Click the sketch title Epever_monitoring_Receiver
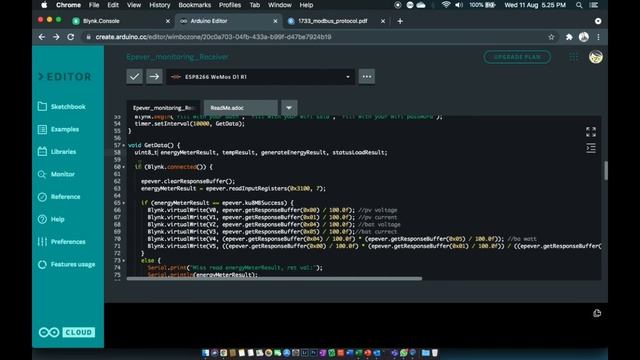 point(178,57)
